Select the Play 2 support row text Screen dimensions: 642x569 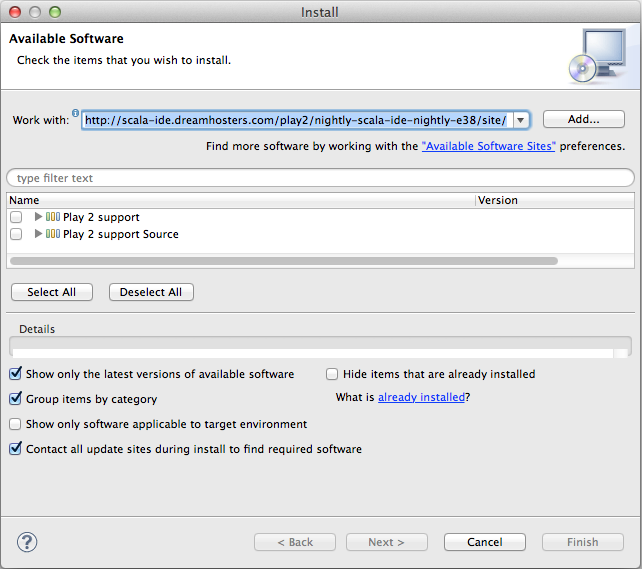[x=101, y=217]
